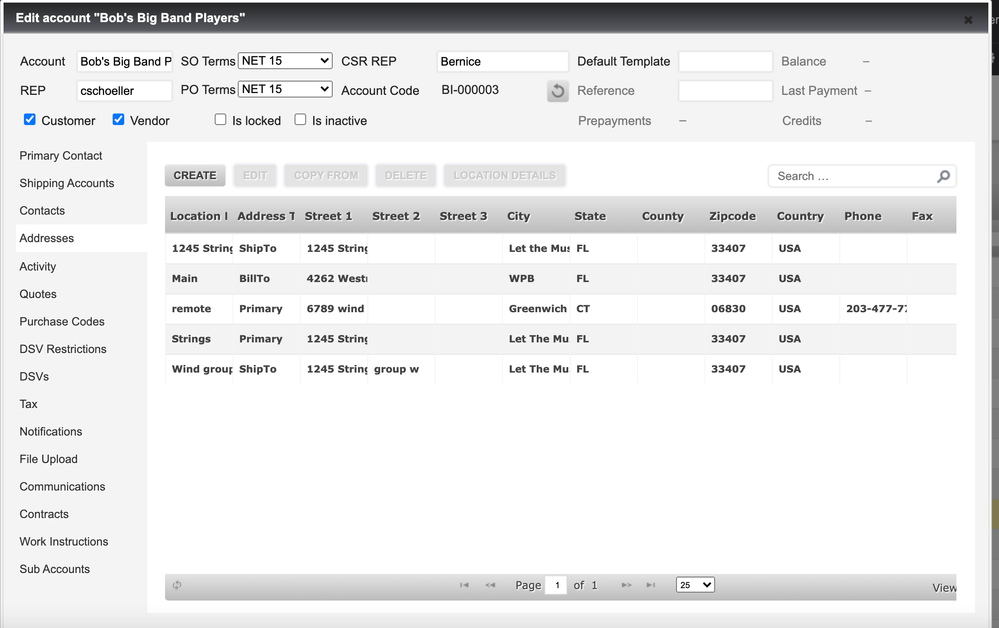Click the Account name input field
The image size is (999, 628).
pos(124,62)
